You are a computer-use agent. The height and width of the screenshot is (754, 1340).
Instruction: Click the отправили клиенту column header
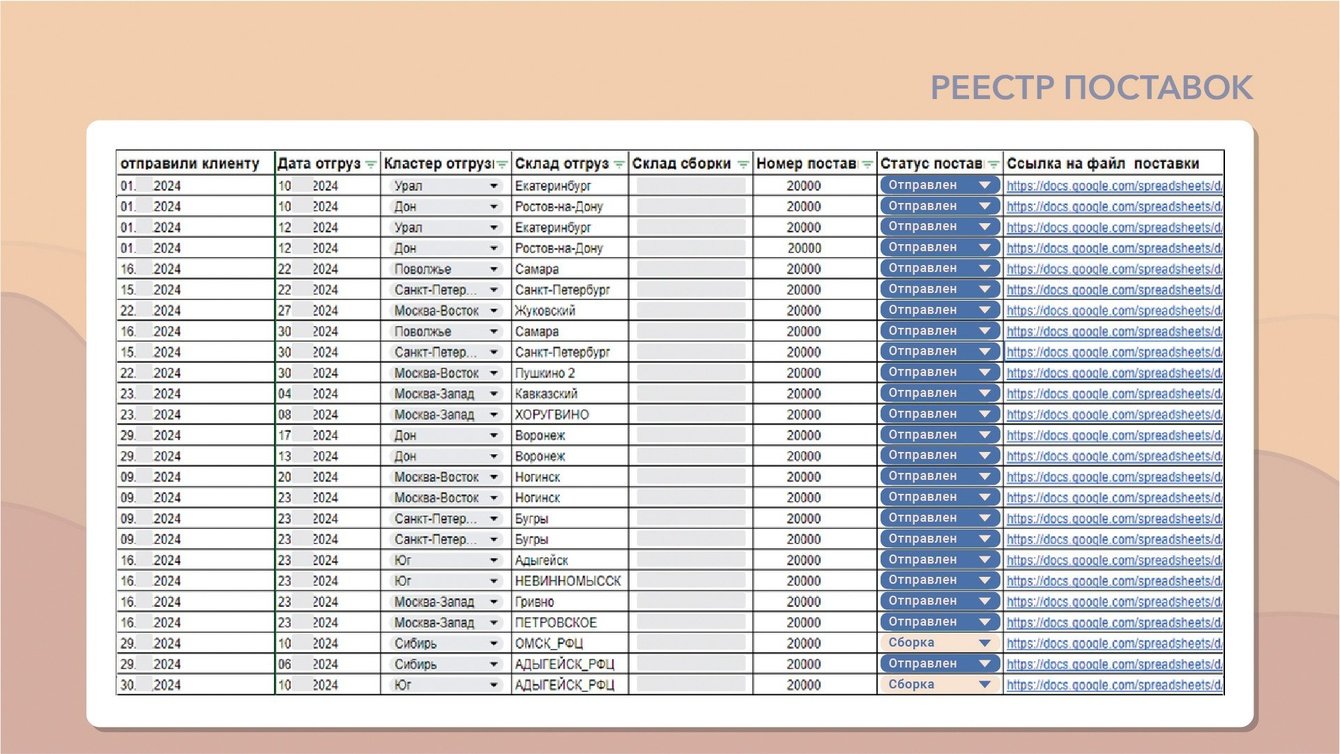pyautogui.click(x=196, y=164)
